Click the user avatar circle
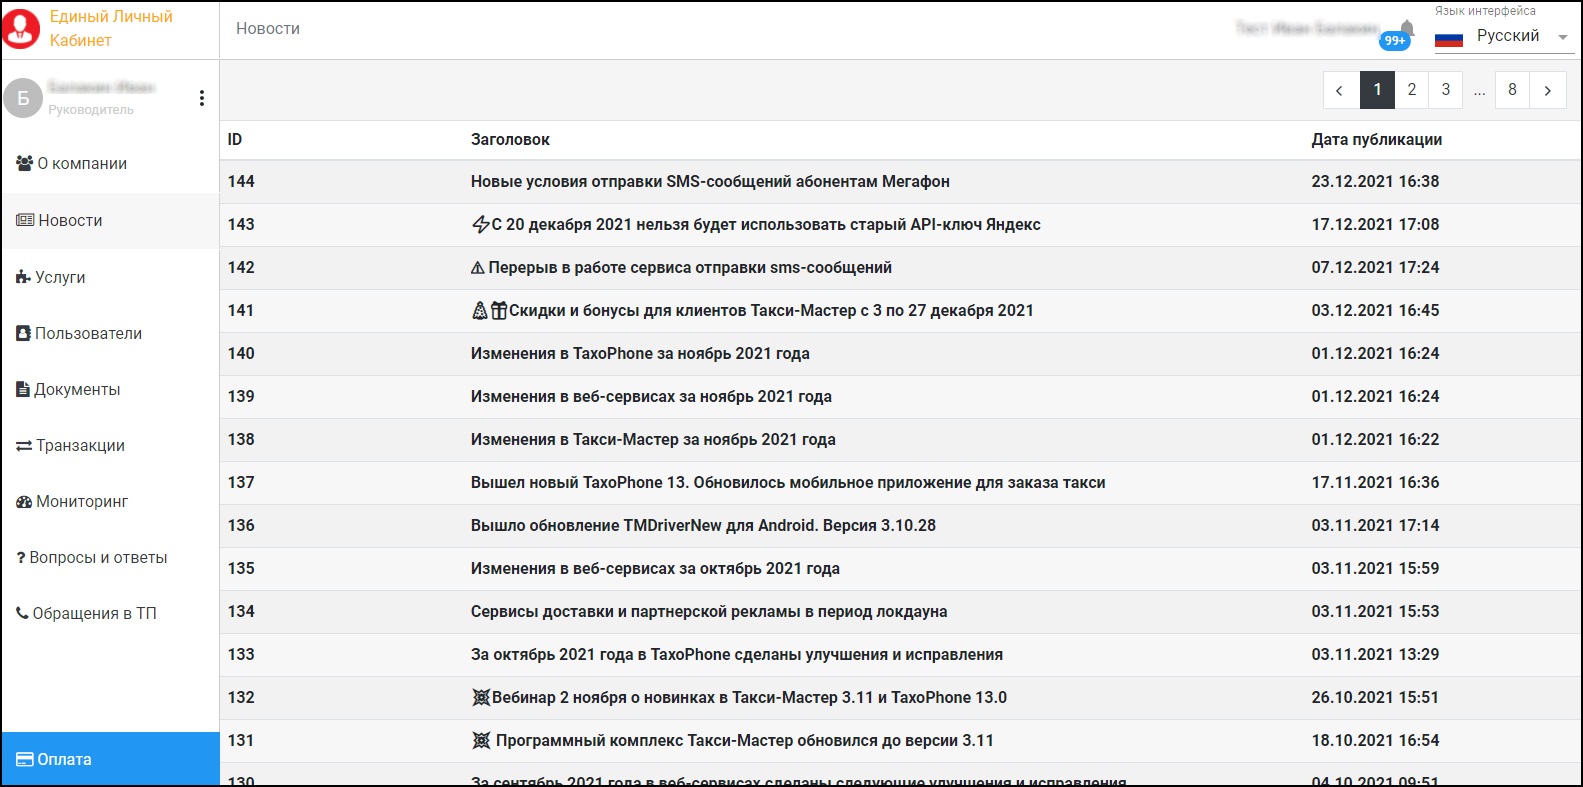 pyautogui.click(x=23, y=98)
